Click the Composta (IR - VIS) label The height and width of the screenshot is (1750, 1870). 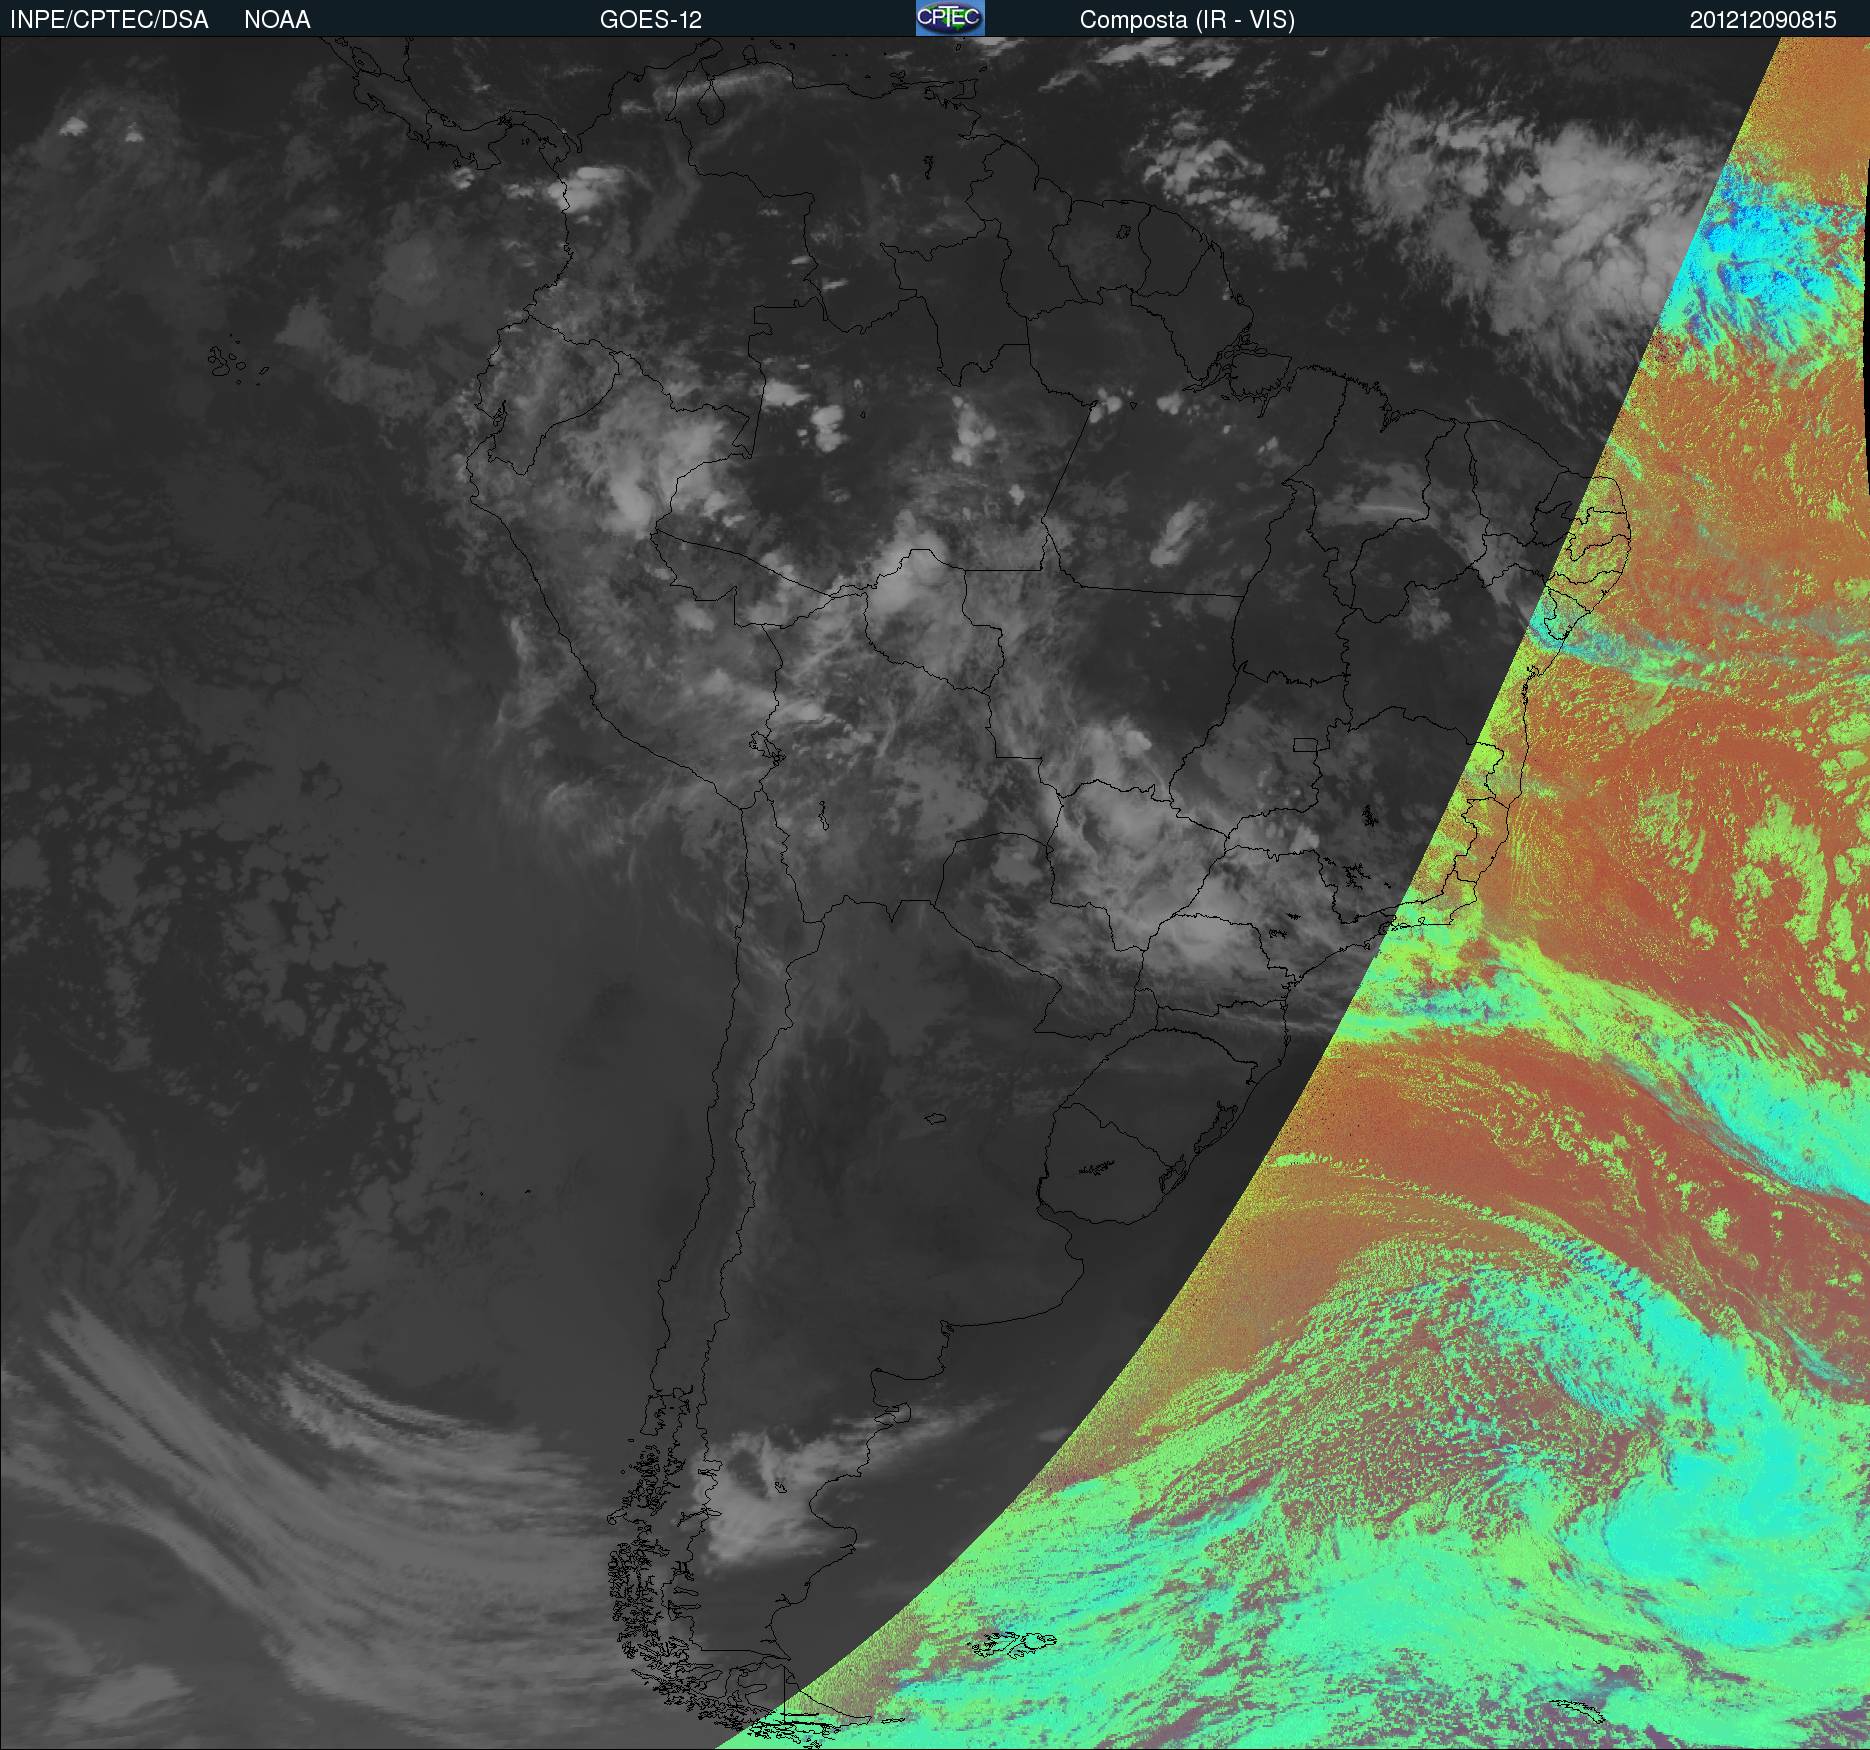pos(1187,20)
